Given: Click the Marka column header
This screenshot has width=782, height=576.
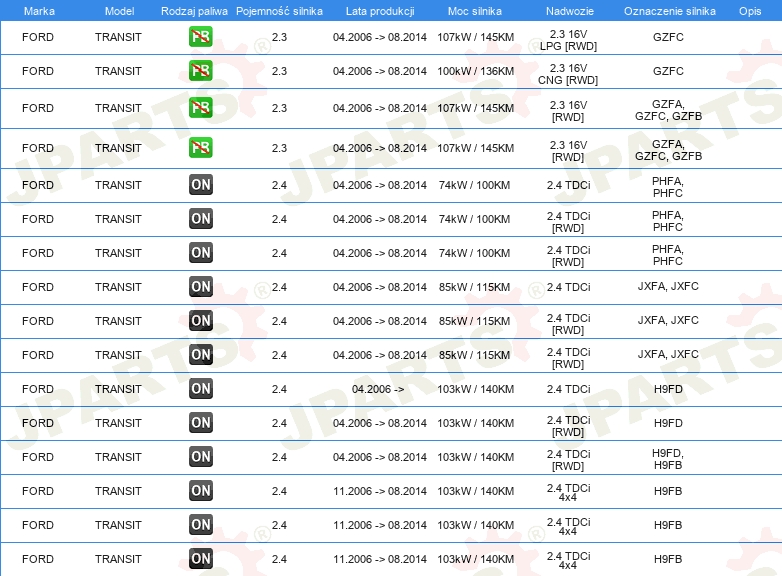Looking at the screenshot, I should pyautogui.click(x=39, y=11).
